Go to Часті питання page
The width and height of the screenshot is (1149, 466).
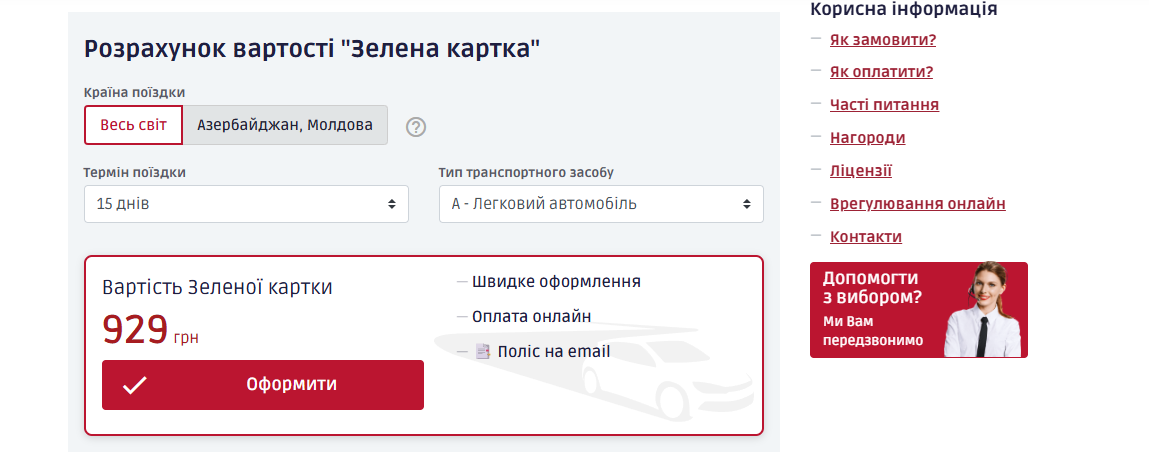click(x=884, y=105)
